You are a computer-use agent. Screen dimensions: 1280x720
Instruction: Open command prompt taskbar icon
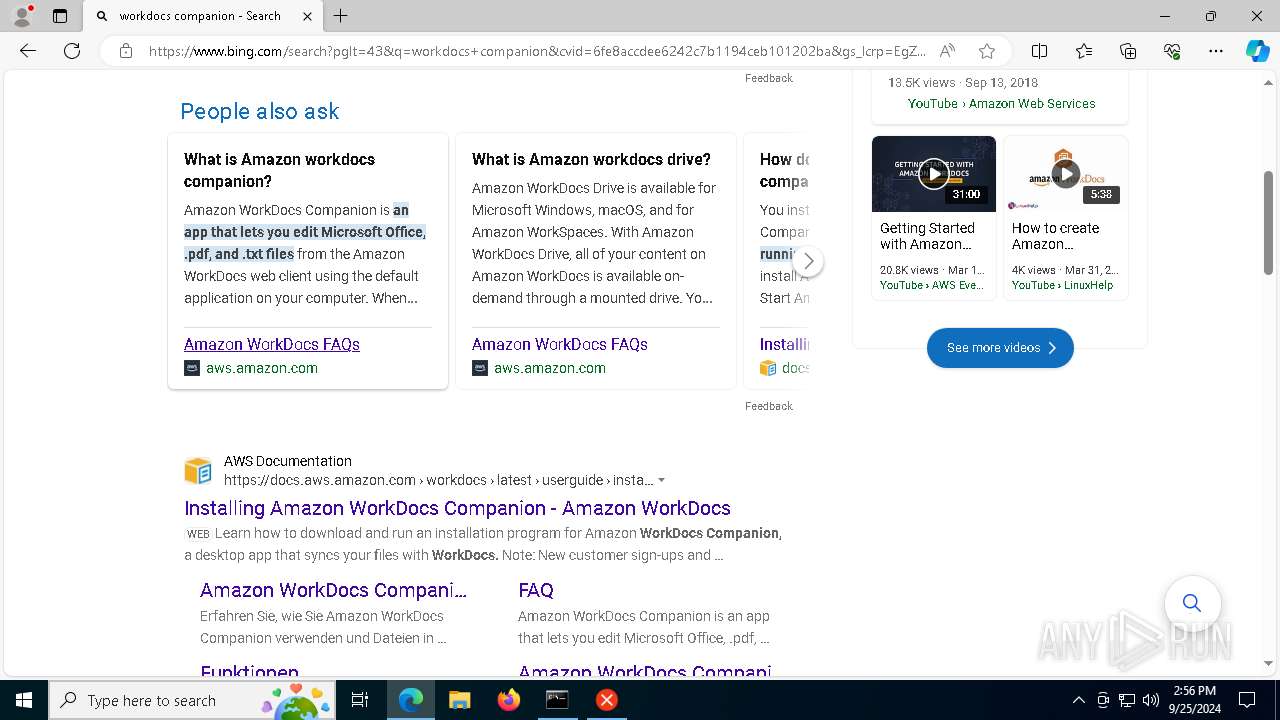(557, 700)
